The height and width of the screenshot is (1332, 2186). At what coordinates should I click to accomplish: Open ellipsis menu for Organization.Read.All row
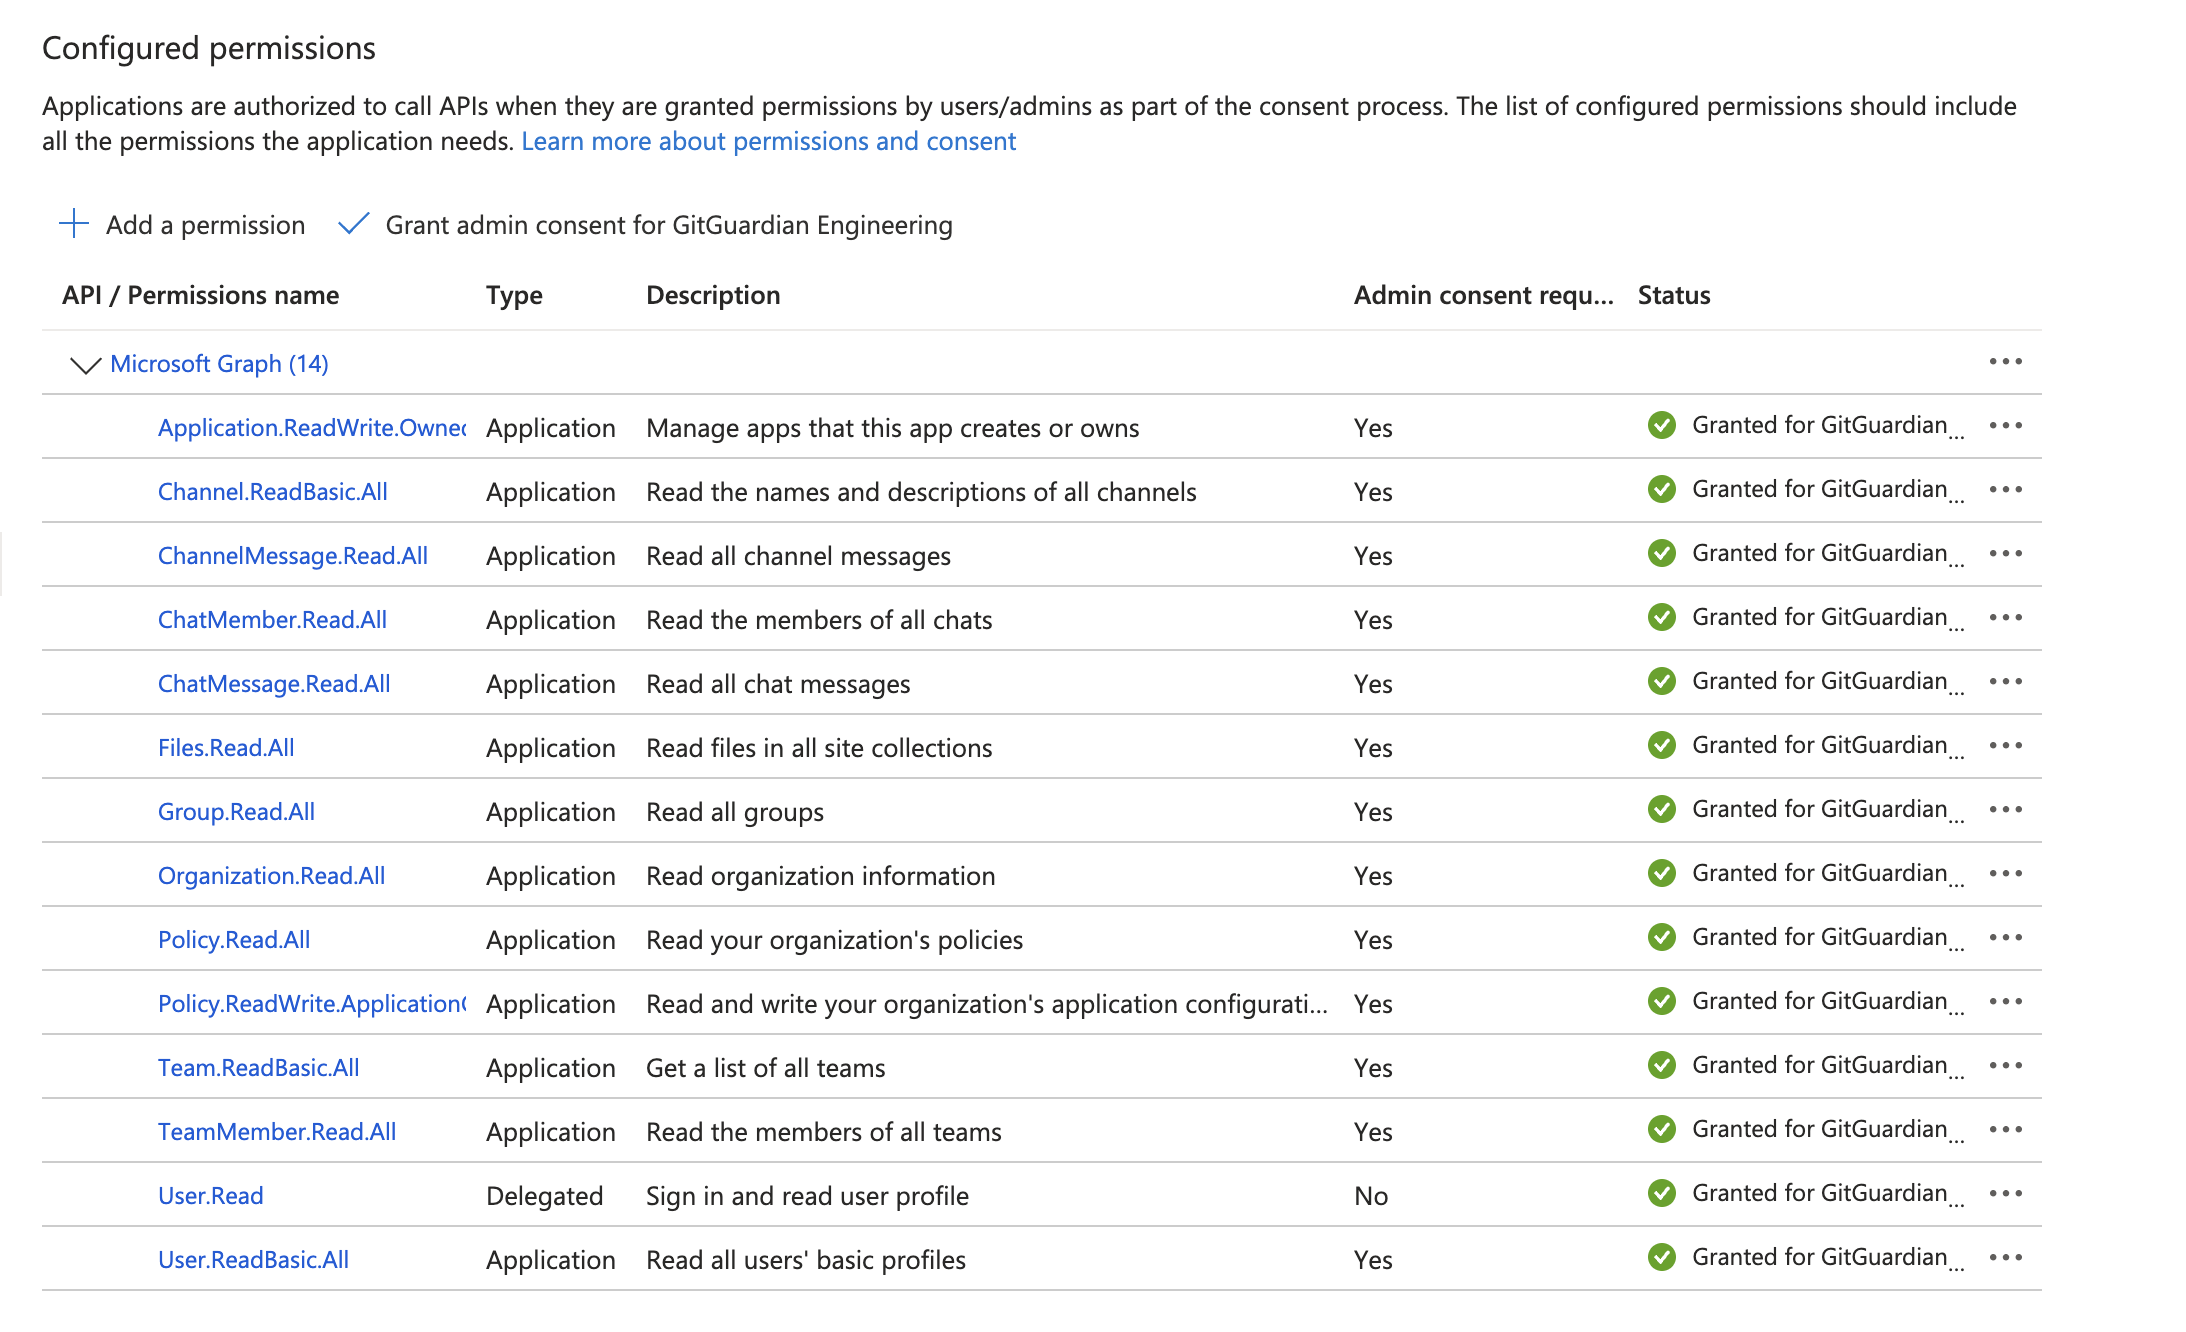click(2005, 874)
